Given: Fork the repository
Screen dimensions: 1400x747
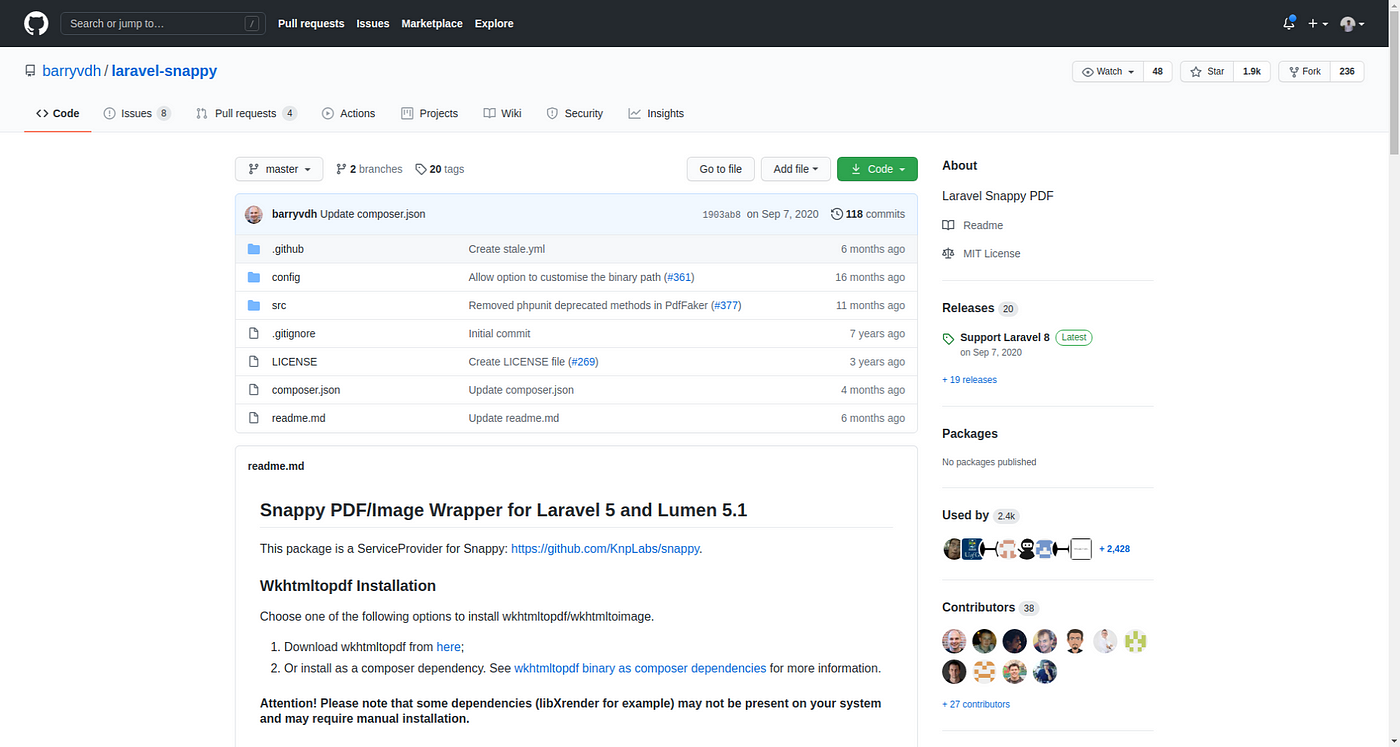Looking at the screenshot, I should click(1304, 72).
